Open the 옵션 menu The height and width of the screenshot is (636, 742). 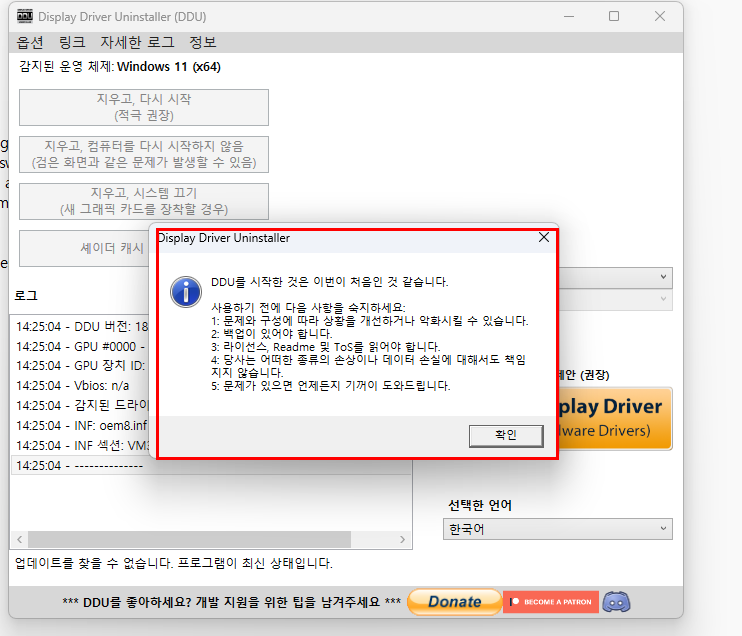[30, 43]
